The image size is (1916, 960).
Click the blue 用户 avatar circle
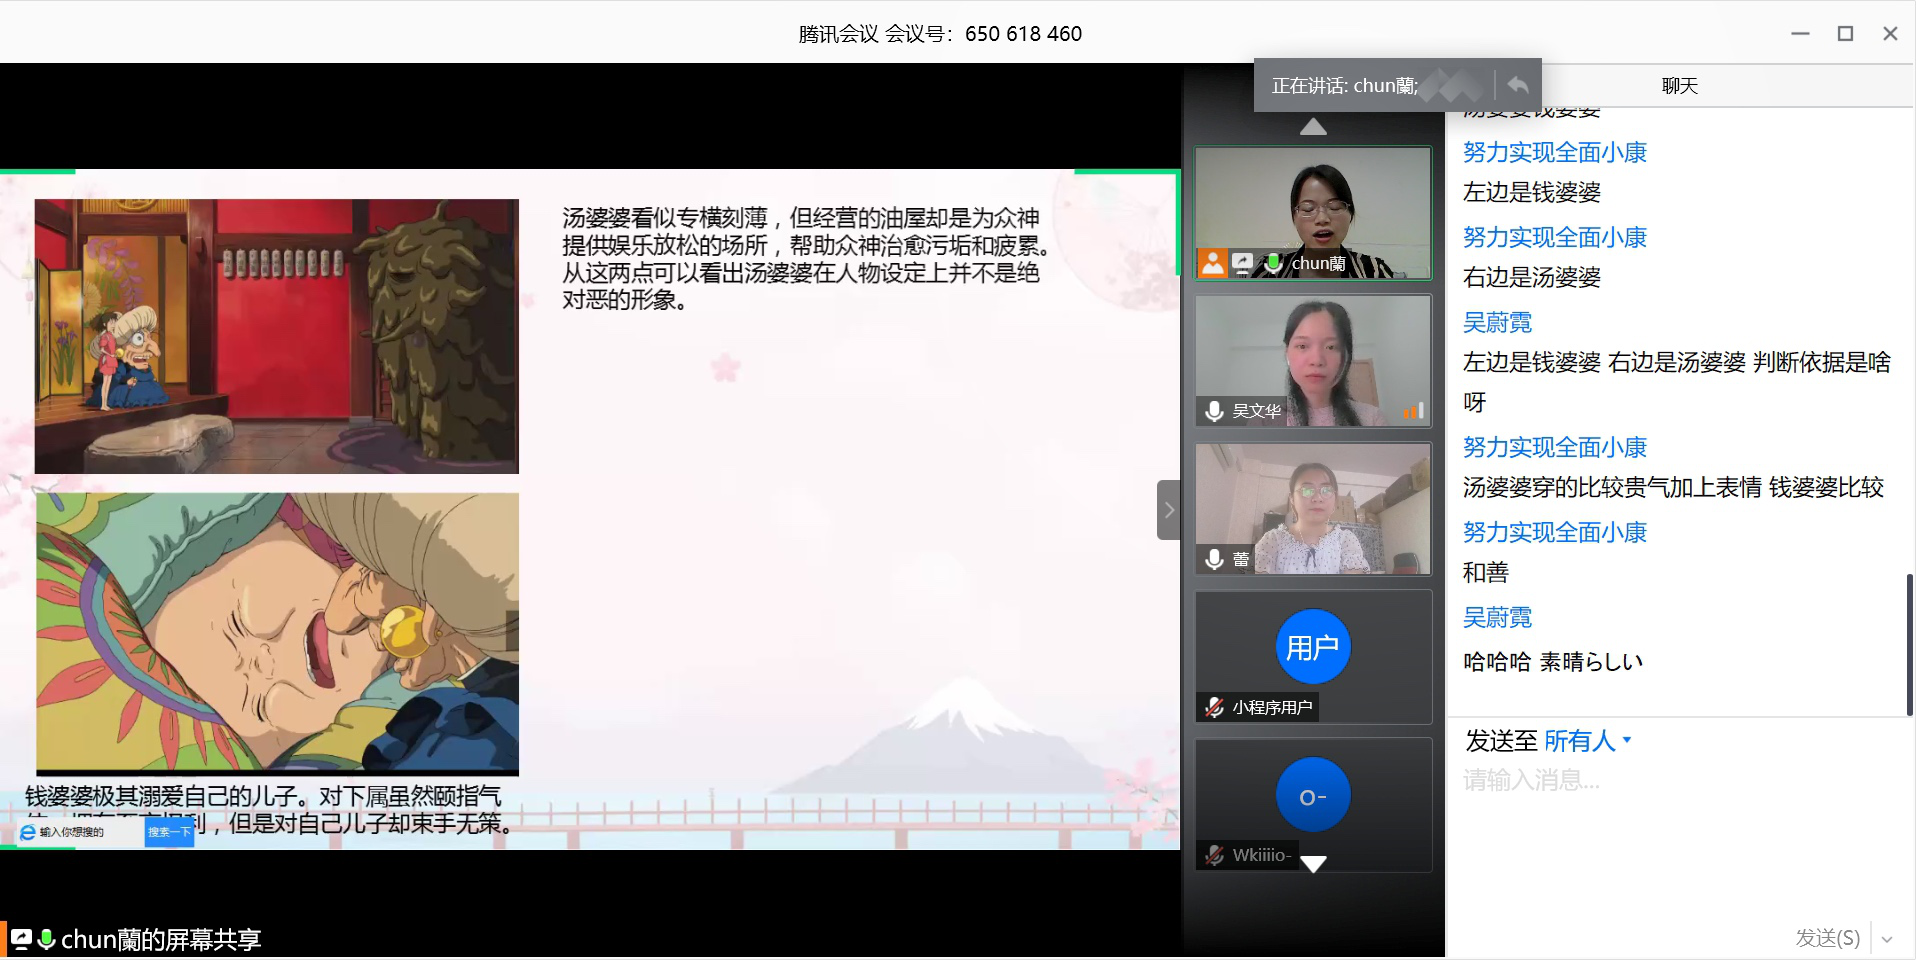[1313, 647]
